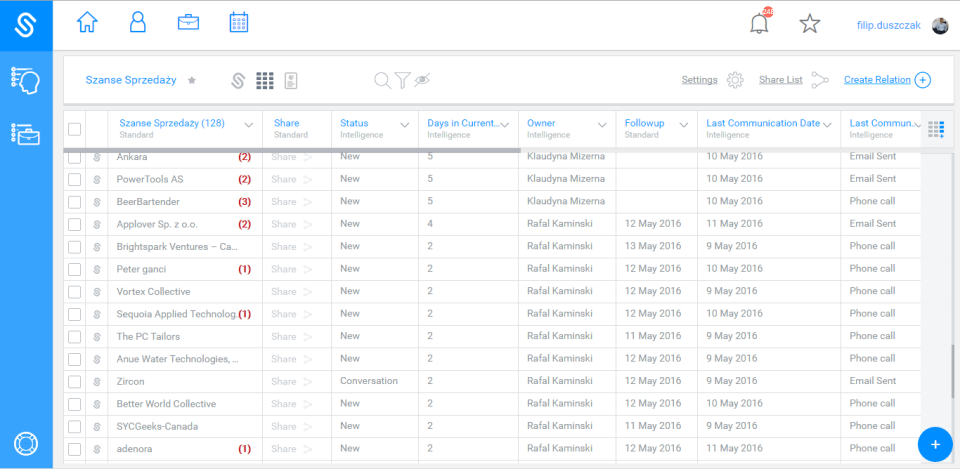Check the select-all checkbox in header

(75, 129)
